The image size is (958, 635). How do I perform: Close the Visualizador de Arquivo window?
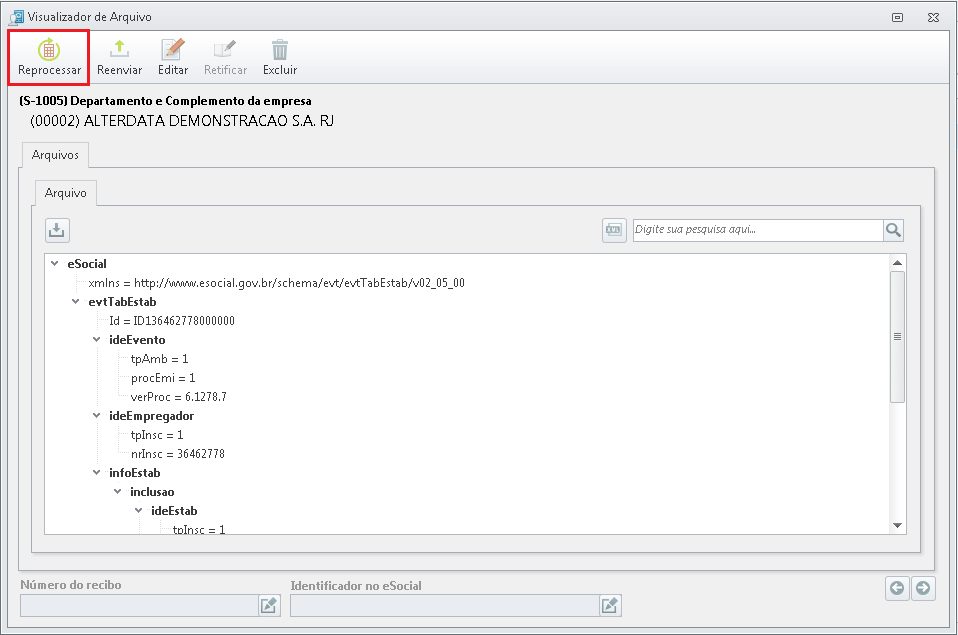(933, 17)
